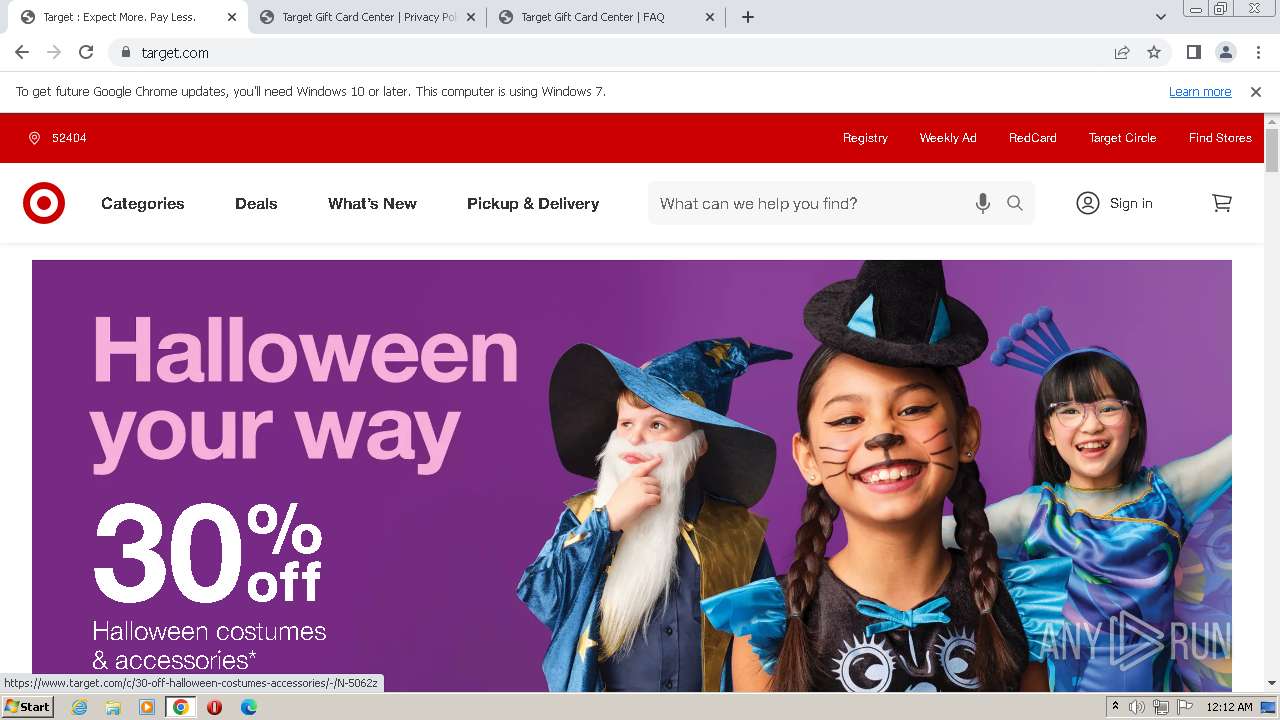The image size is (1280, 720).
Task: Click the browser reload button
Action: pos(86,52)
